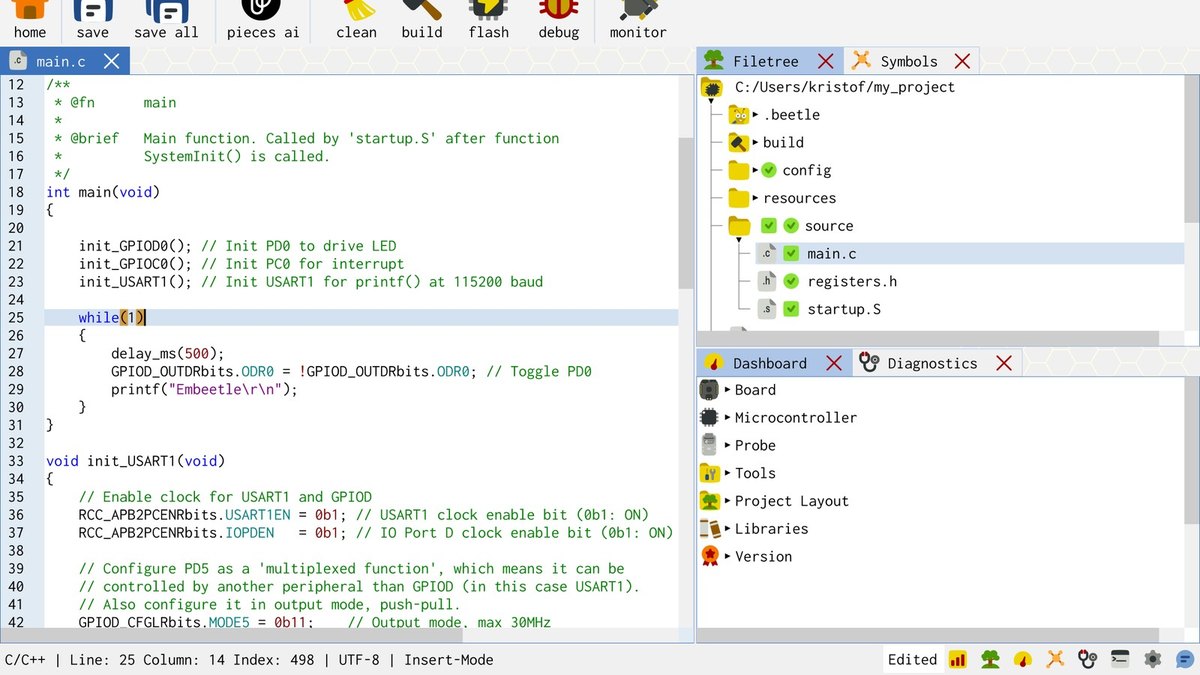Expand the config folder arrow
The image size is (1200, 675).
pyautogui.click(x=755, y=170)
